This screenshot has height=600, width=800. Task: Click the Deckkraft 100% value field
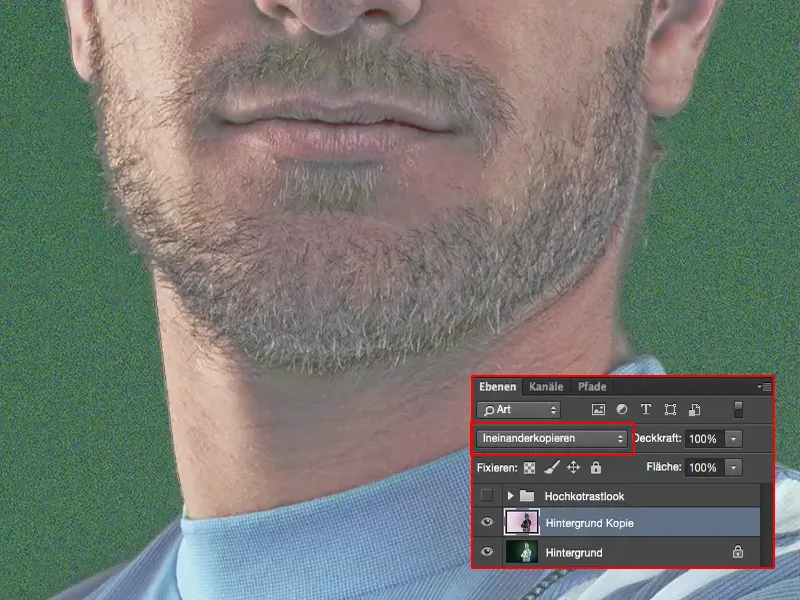point(704,439)
